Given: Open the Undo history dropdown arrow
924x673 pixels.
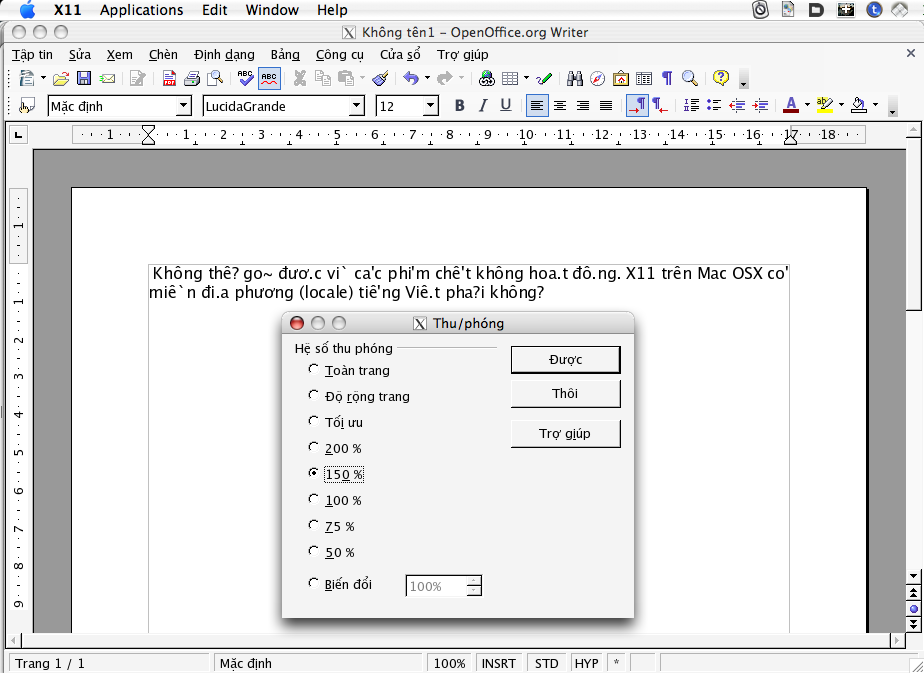Looking at the screenshot, I should coord(427,78).
